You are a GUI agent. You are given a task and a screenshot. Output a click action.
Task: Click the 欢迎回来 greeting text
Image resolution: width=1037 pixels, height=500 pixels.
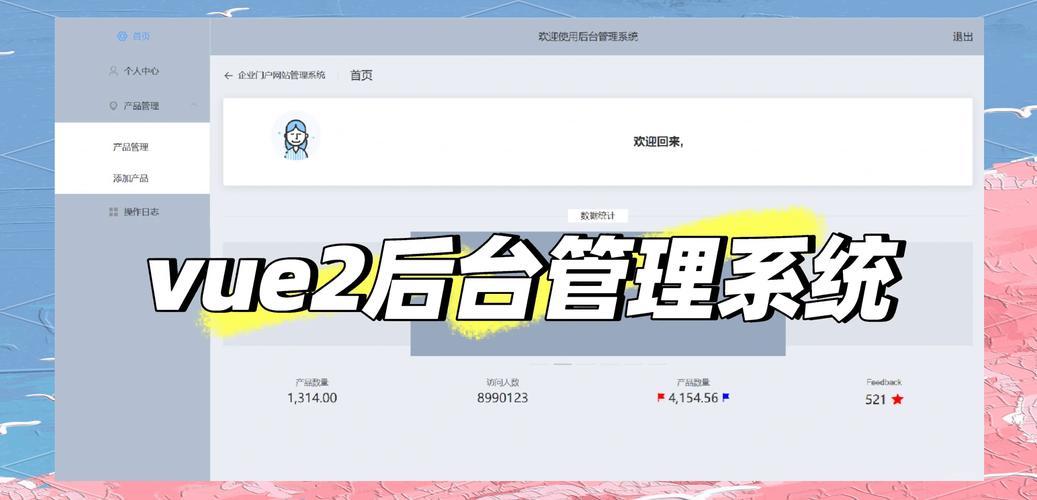click(x=658, y=142)
